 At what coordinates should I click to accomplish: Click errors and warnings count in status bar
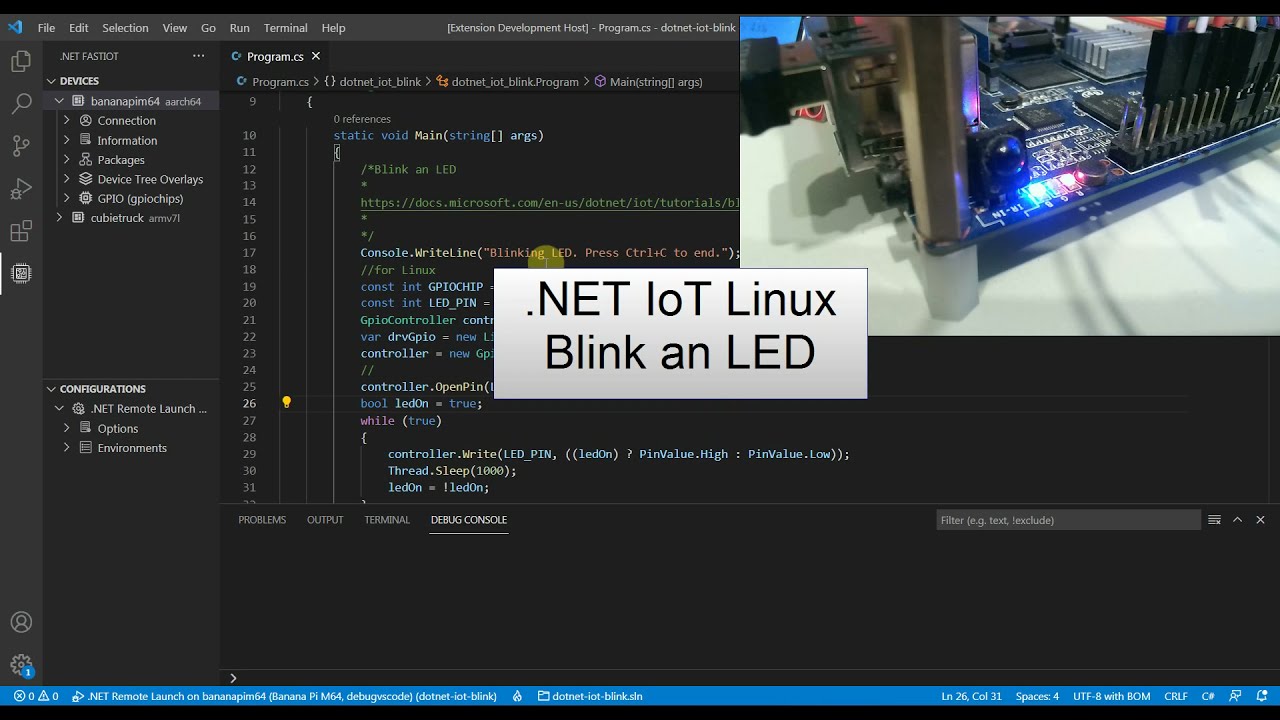click(36, 696)
